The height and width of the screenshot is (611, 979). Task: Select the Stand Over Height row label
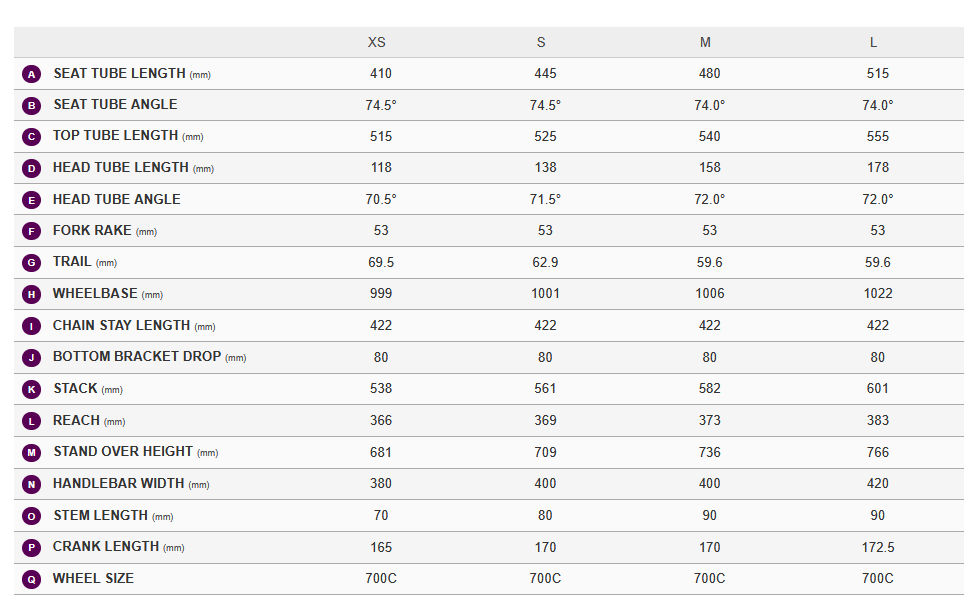[x=124, y=452]
